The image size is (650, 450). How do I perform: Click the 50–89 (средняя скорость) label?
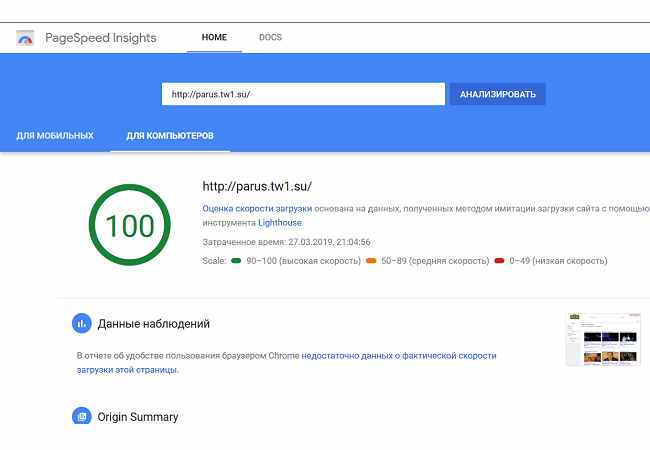pyautogui.click(x=435, y=261)
